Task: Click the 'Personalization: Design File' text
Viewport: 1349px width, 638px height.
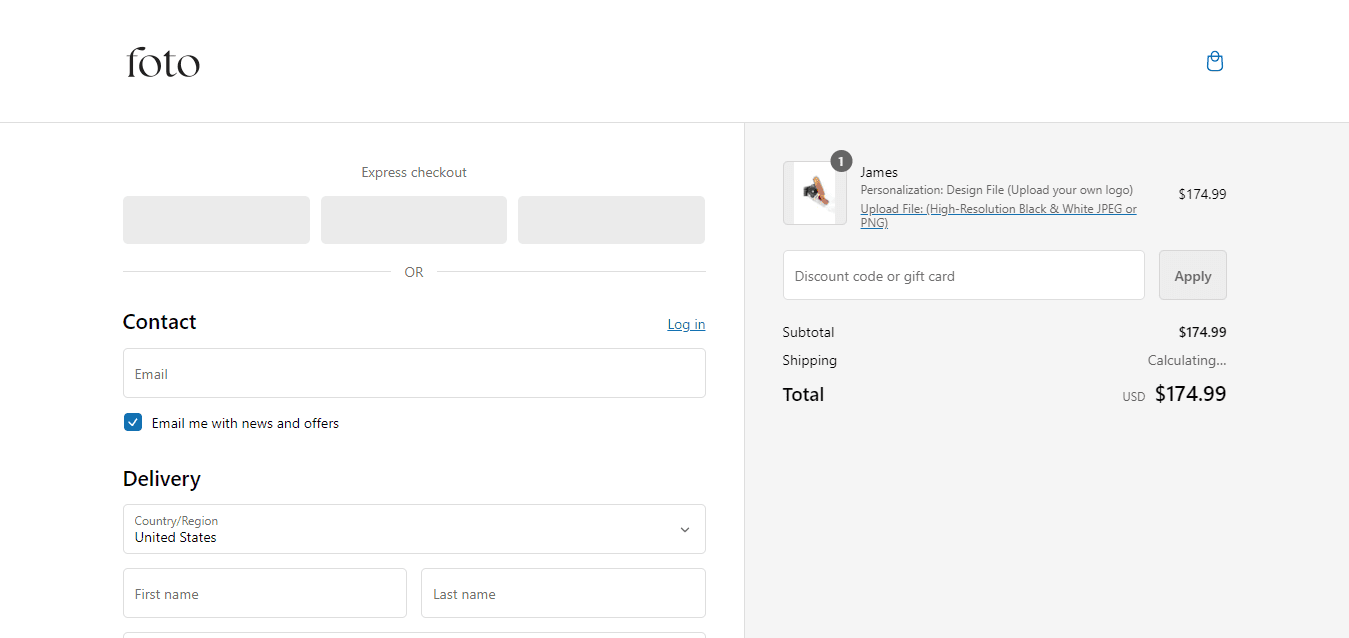Action: click(997, 190)
